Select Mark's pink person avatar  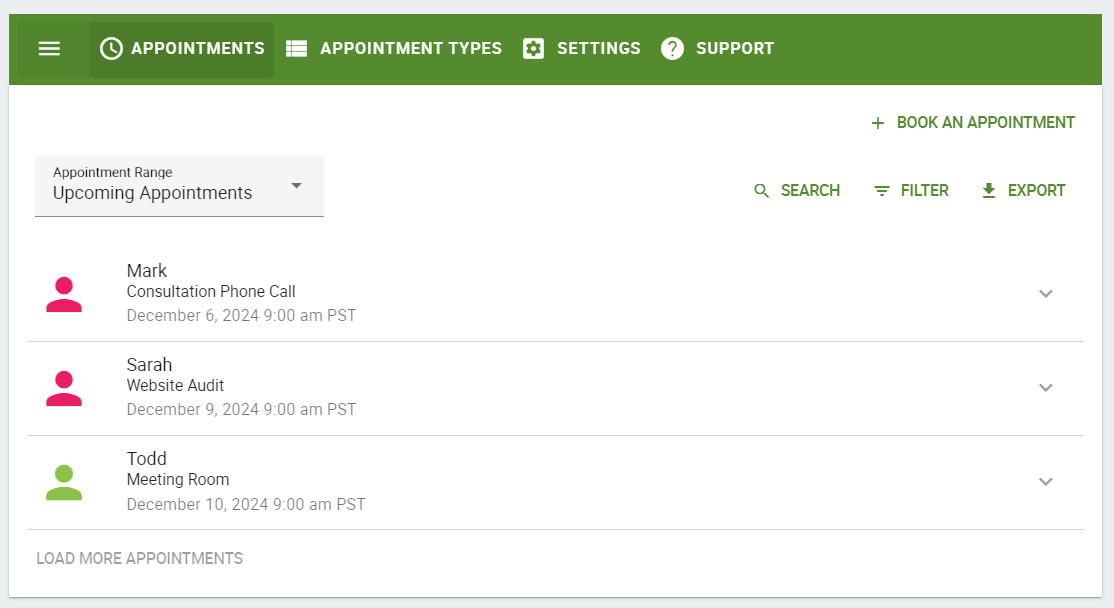tap(64, 294)
